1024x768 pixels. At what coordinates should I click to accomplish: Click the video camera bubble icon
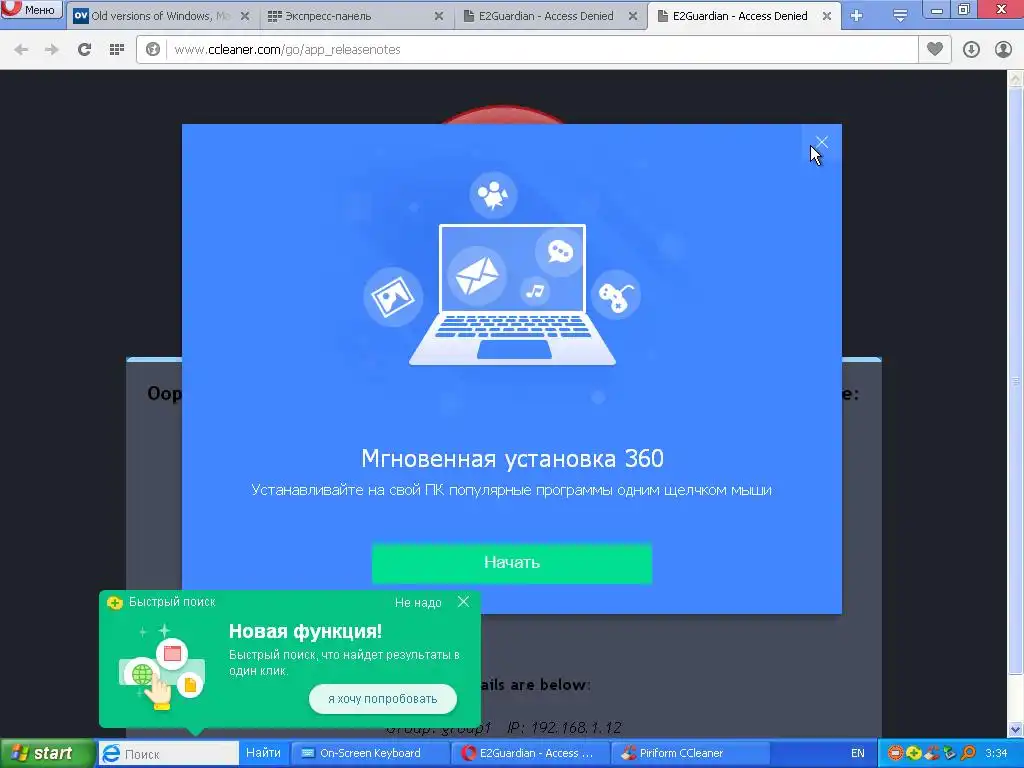coord(493,194)
